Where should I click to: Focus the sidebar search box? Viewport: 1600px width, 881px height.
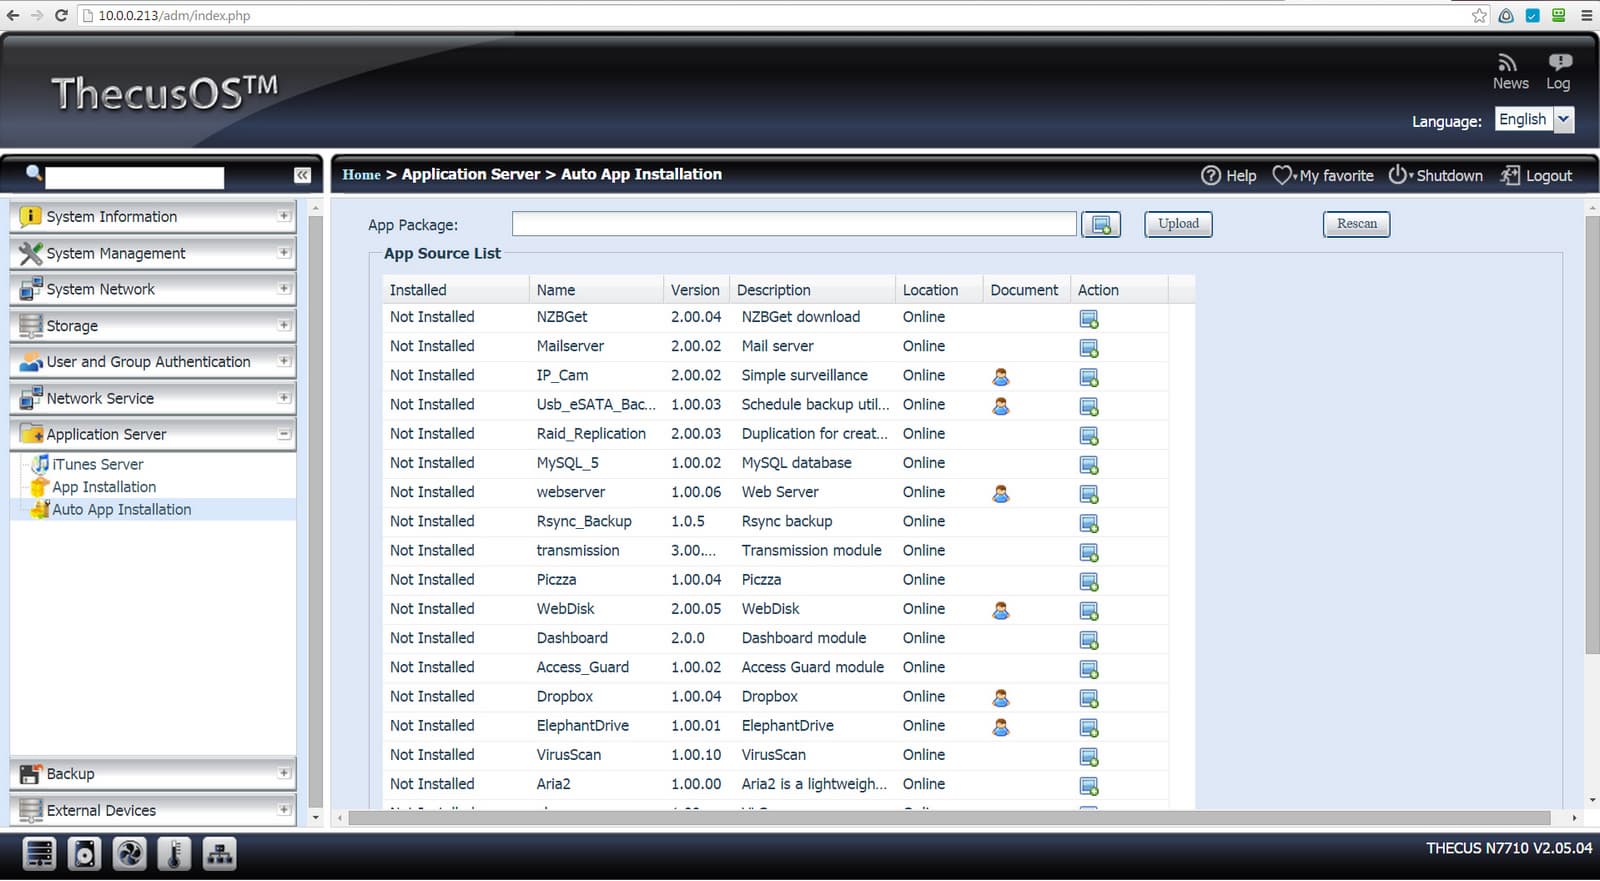pos(135,177)
